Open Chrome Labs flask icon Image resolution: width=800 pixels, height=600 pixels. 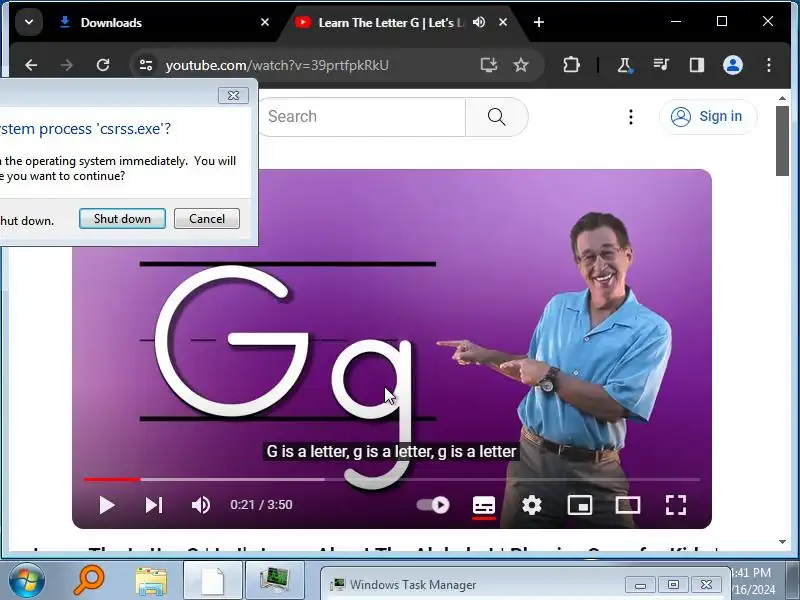click(624, 65)
